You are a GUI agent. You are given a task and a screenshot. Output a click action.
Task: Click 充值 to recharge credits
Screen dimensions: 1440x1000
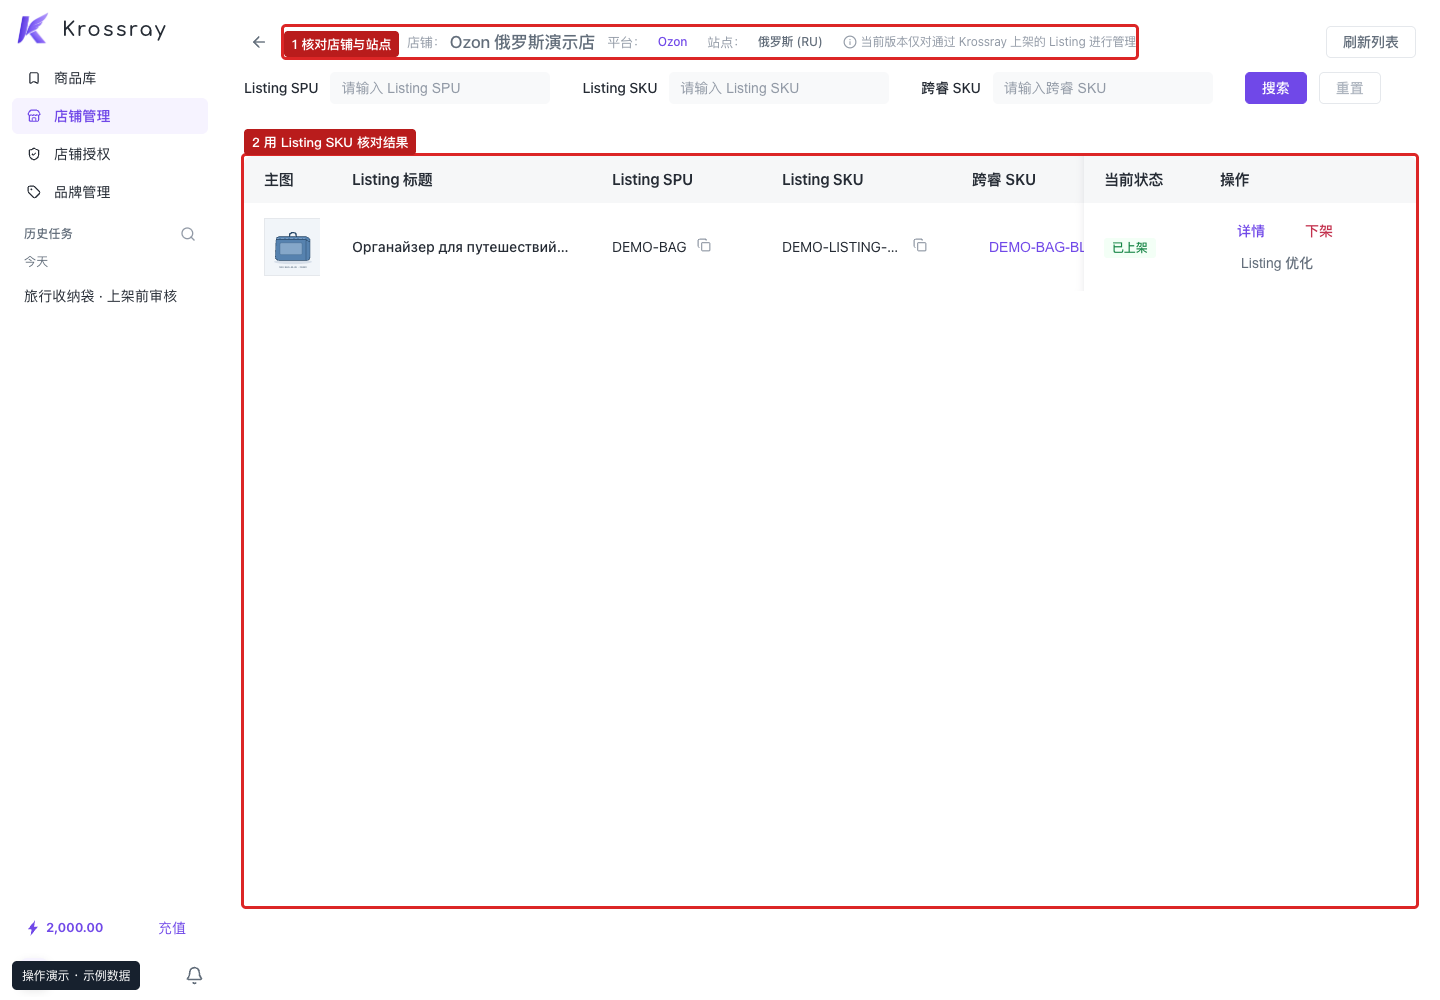(x=172, y=928)
